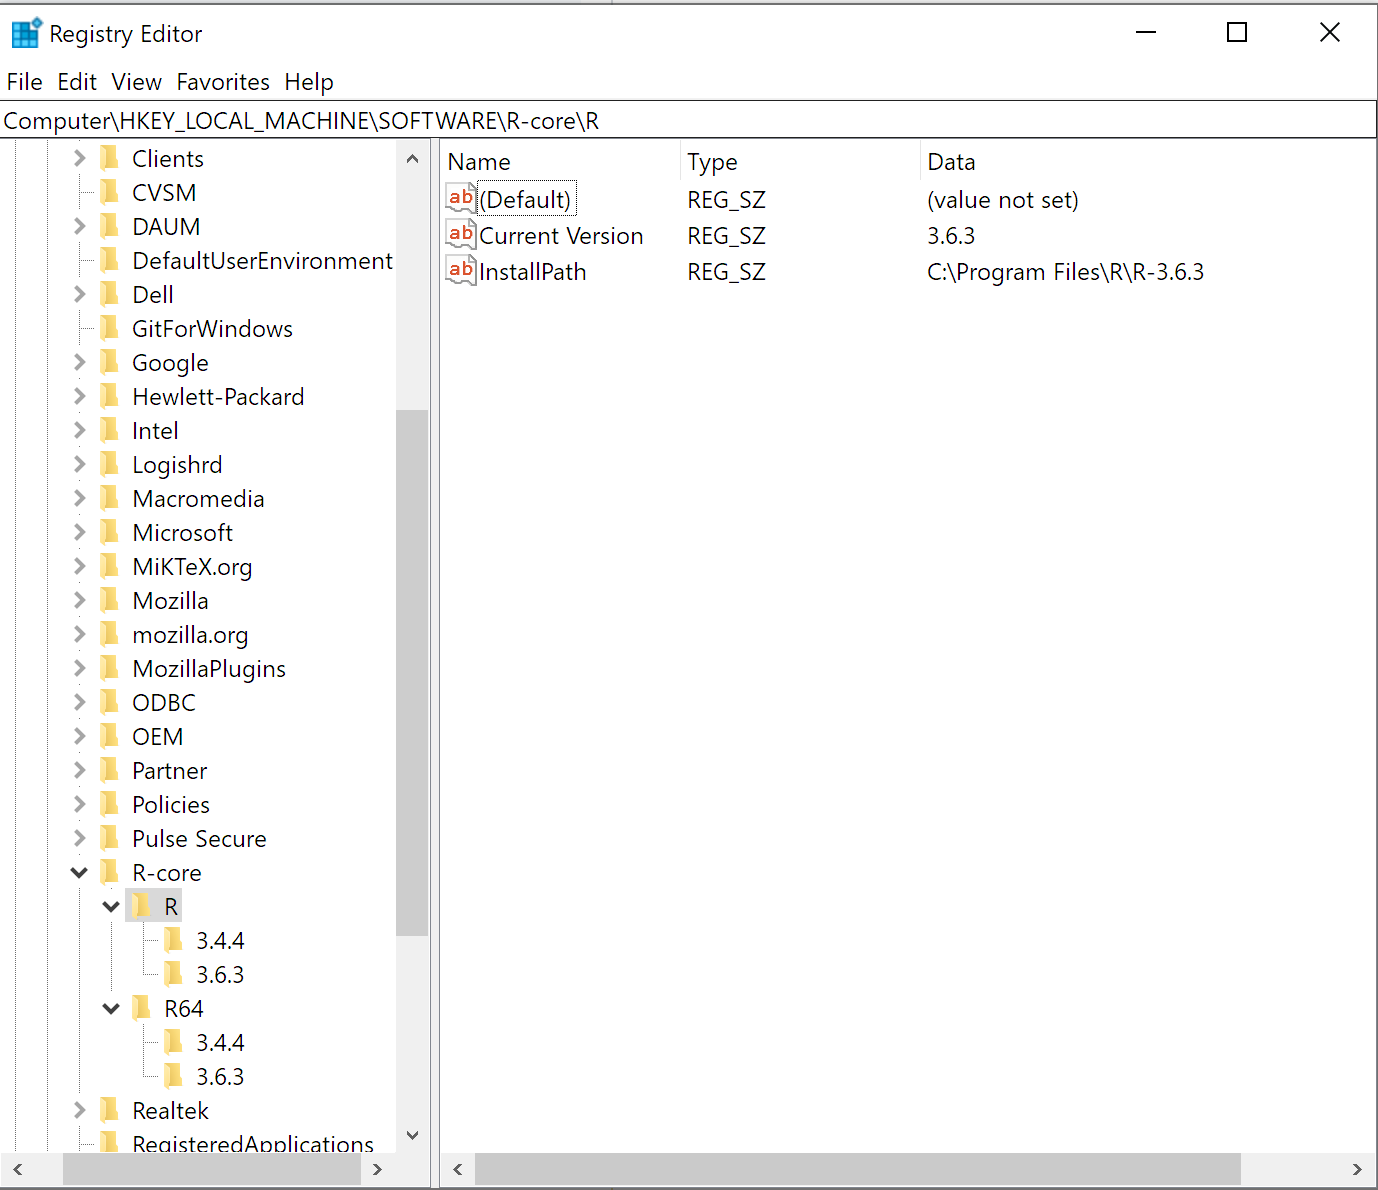Viewport: 1378px width, 1190px height.
Task: Select the 3.6.3 key under R
Action: [220, 974]
